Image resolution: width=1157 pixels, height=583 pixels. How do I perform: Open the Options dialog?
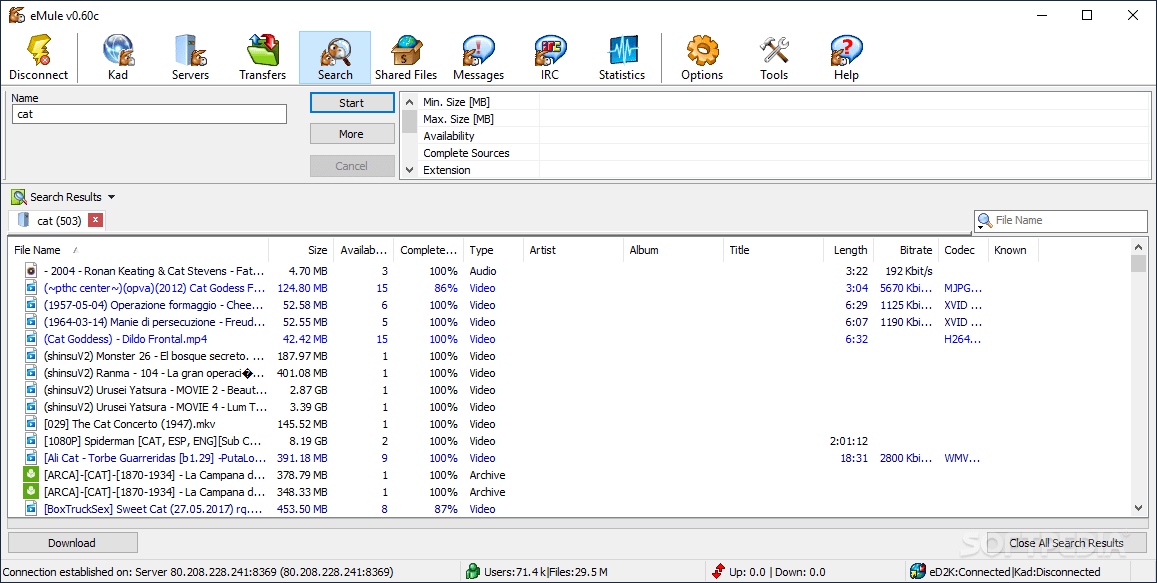[702, 58]
